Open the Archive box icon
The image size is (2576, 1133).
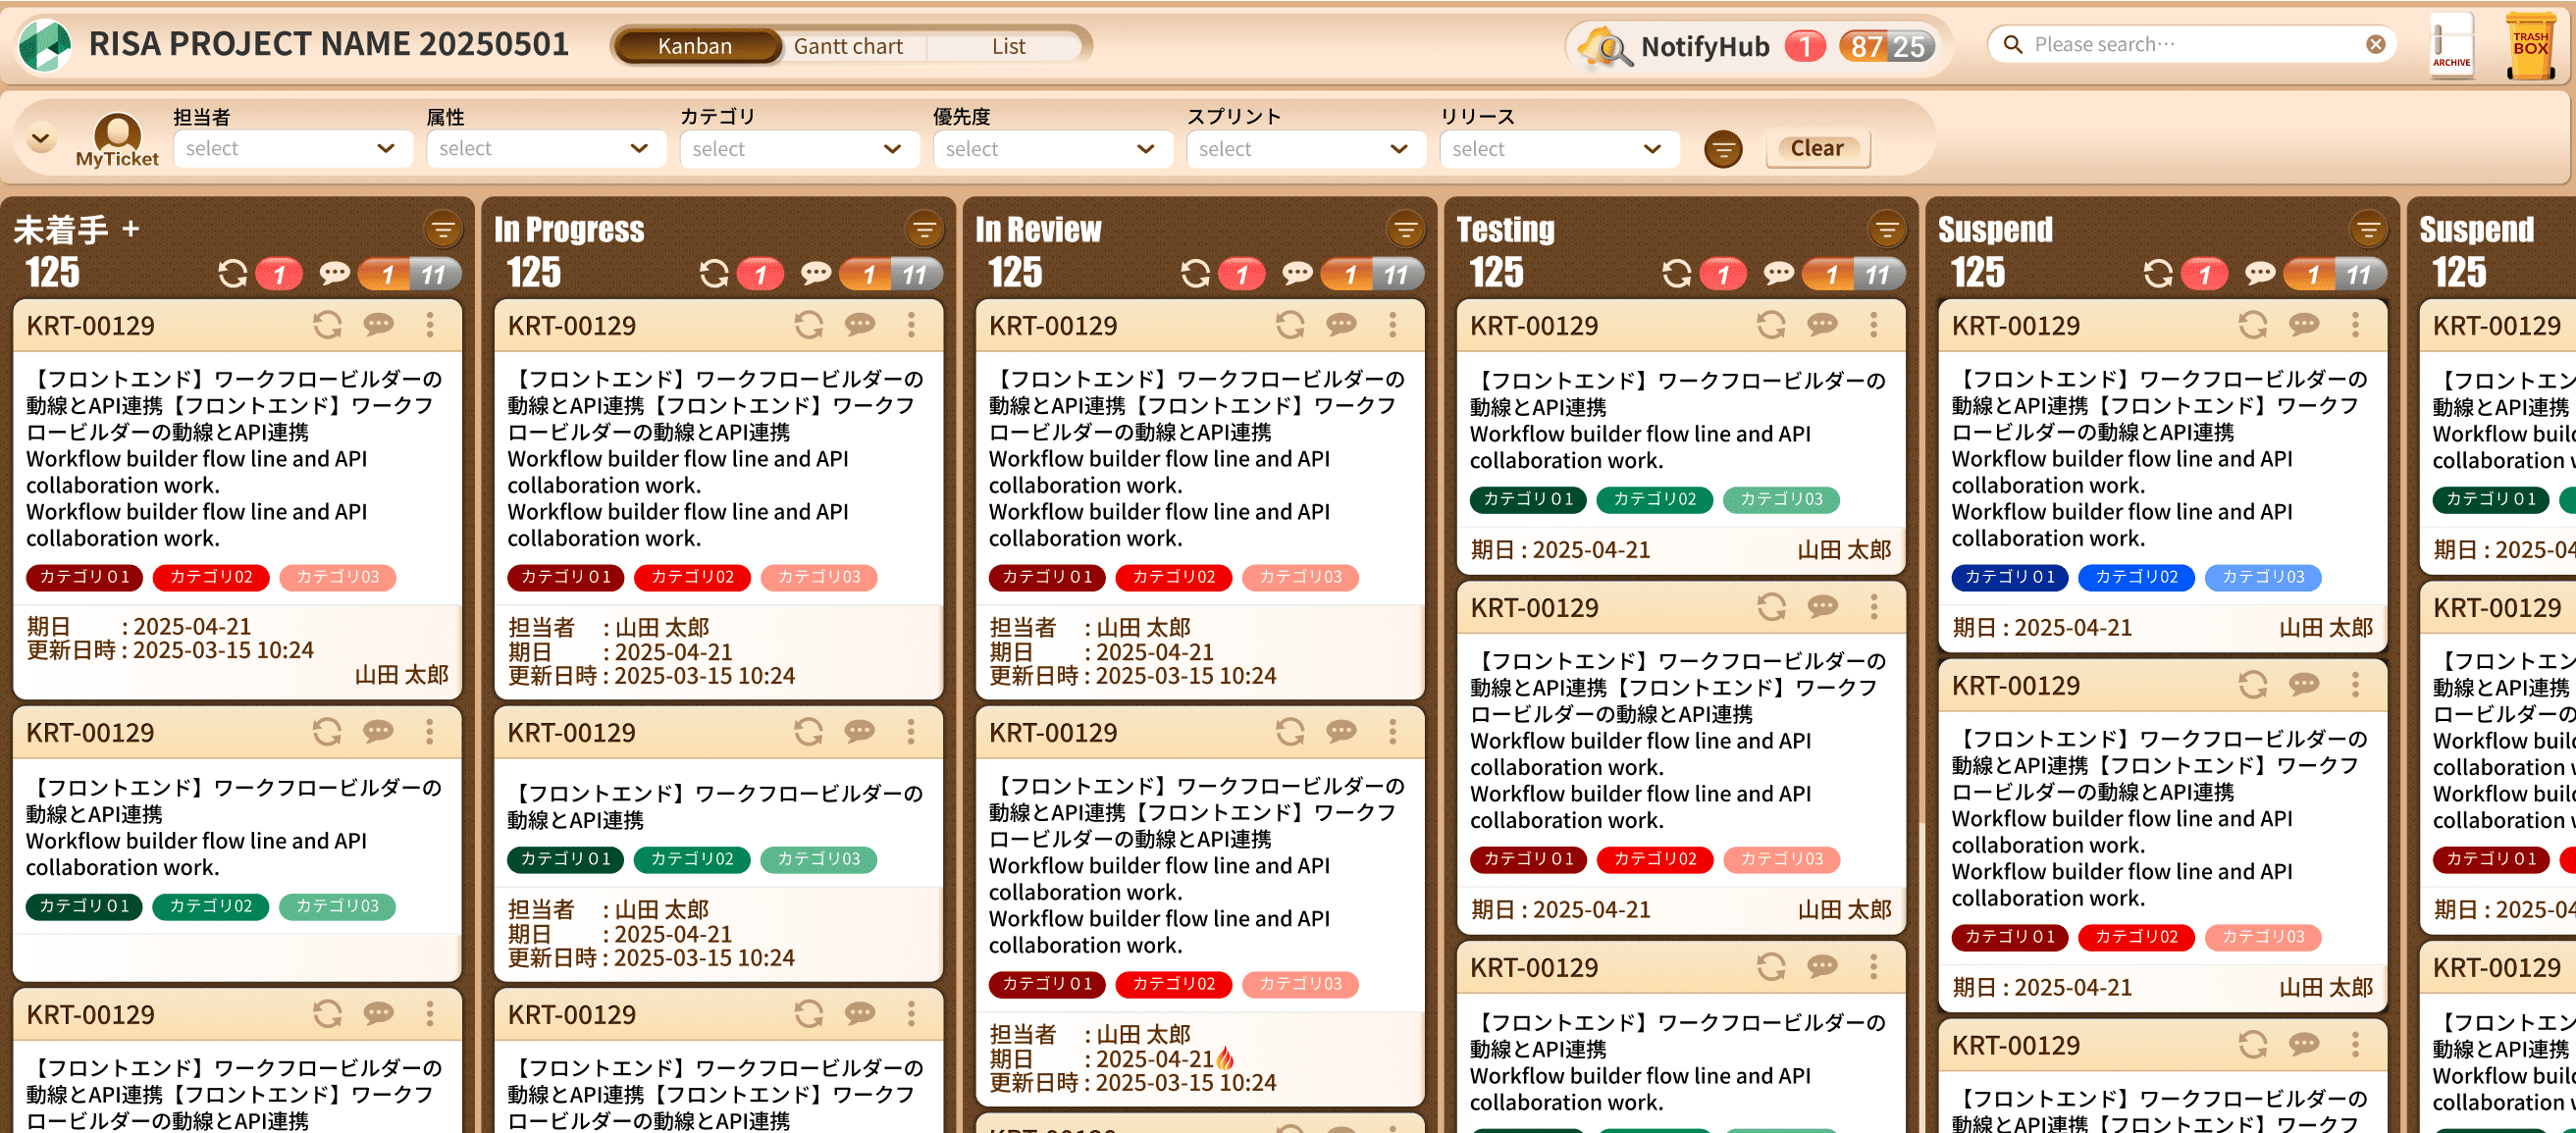point(2451,44)
